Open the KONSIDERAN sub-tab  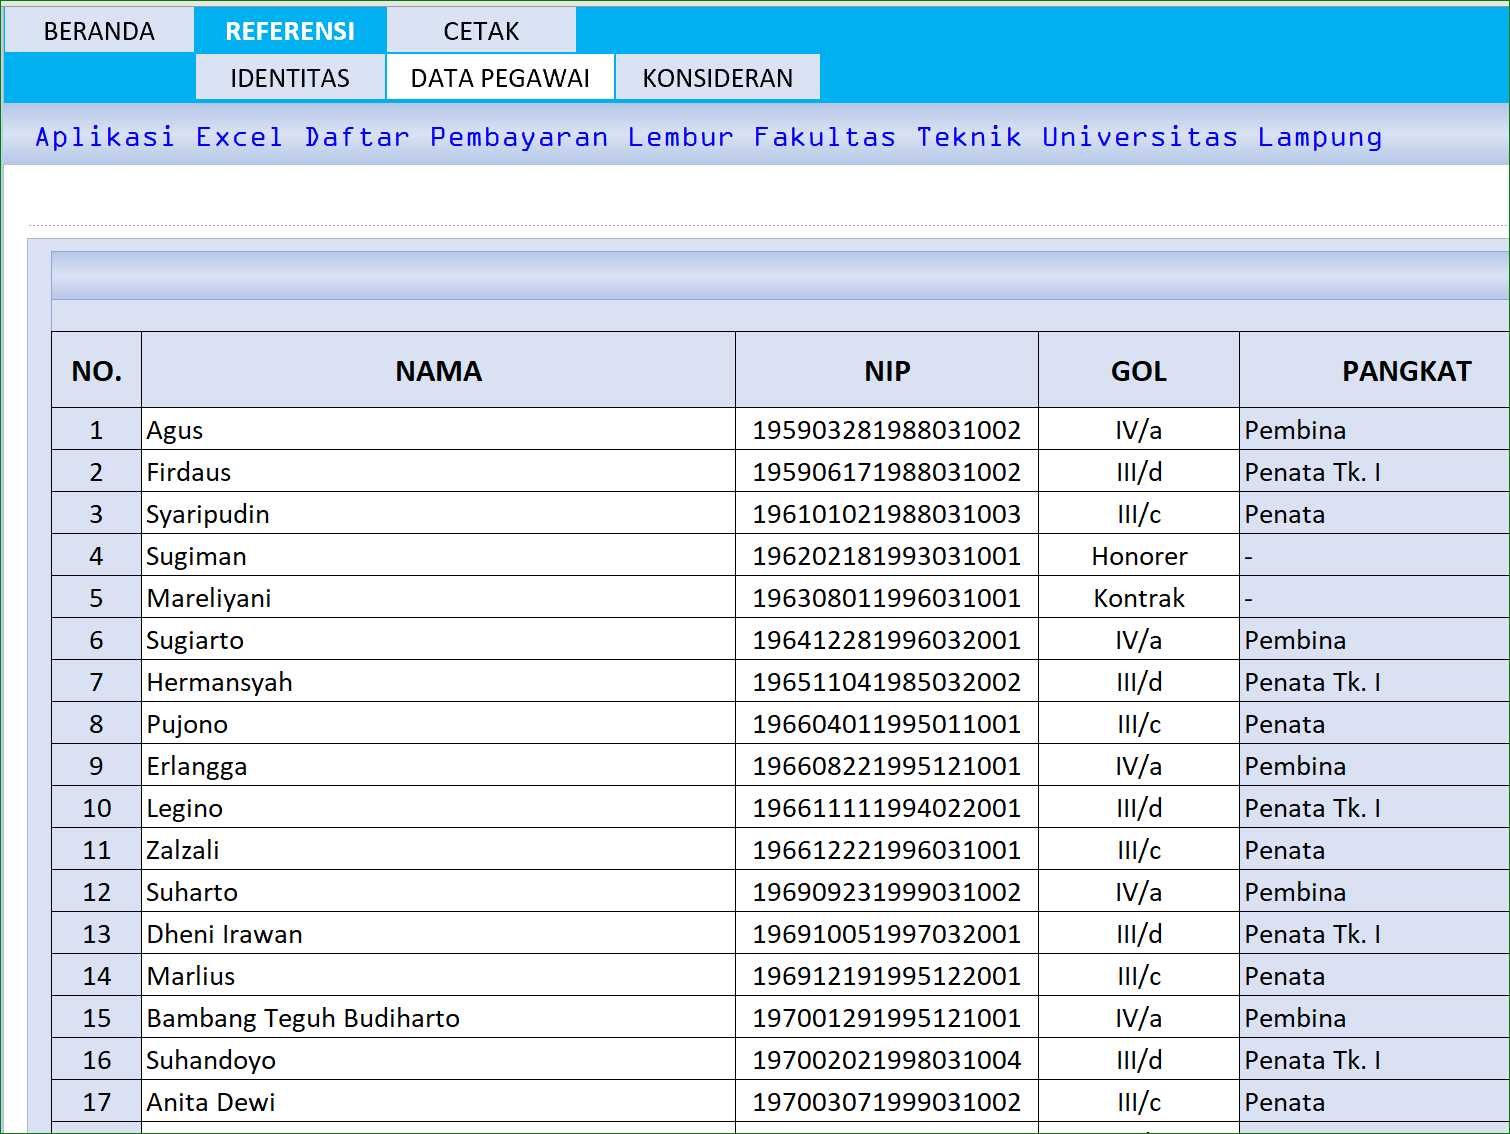(717, 76)
